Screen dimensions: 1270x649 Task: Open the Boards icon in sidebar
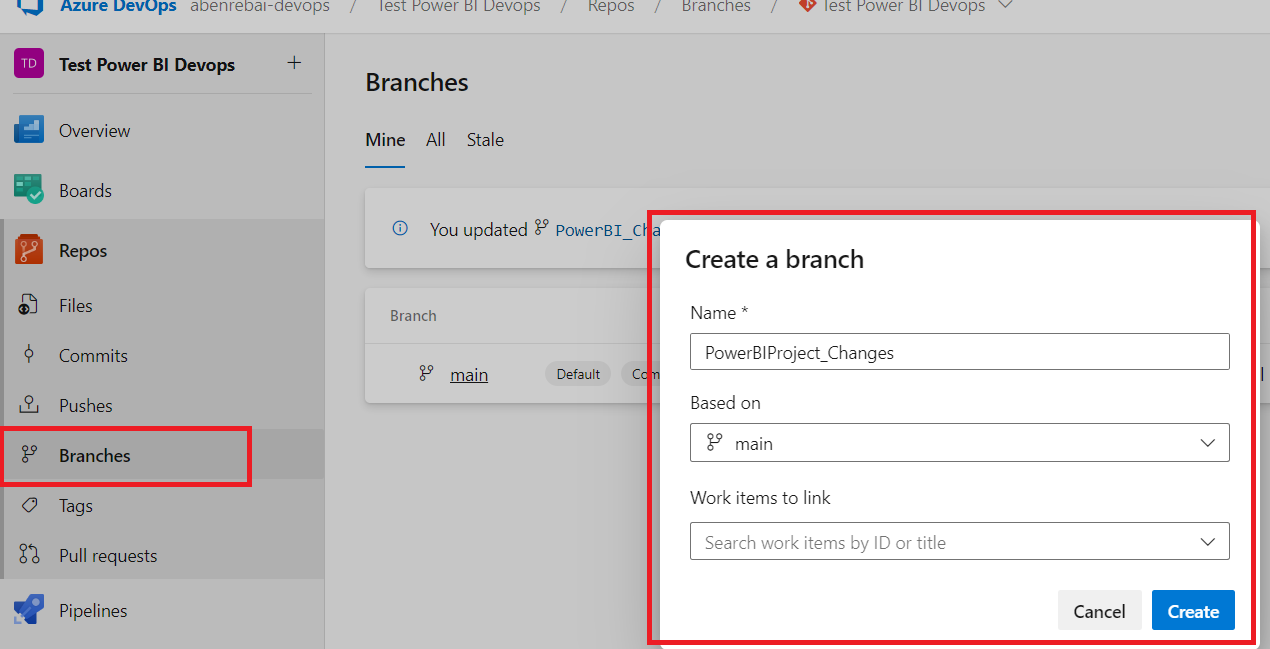pos(29,190)
